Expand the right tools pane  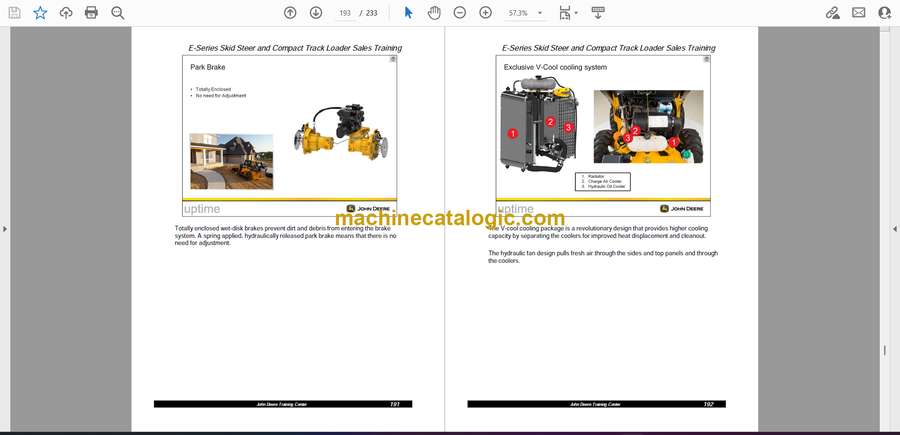tap(895, 229)
